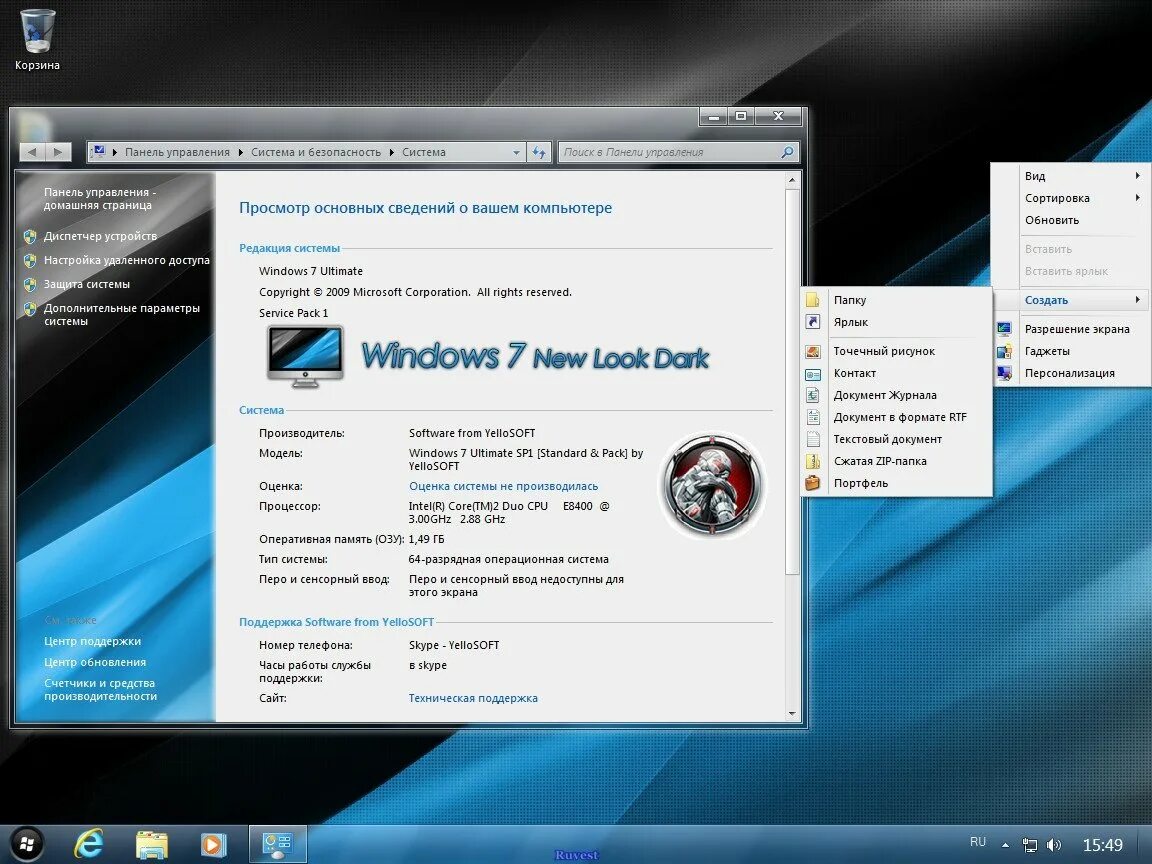
Task: Show hidden tray icons arrow
Action: point(1005,845)
